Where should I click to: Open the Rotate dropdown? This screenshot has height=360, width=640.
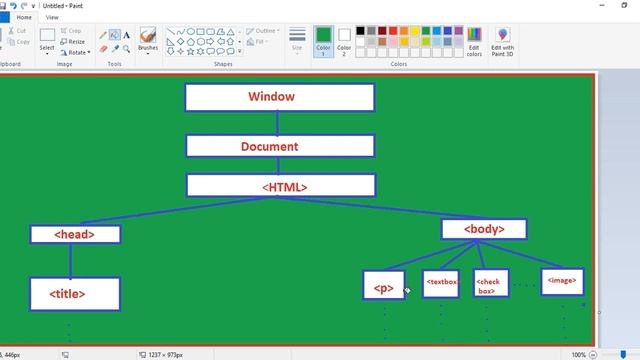75,53
